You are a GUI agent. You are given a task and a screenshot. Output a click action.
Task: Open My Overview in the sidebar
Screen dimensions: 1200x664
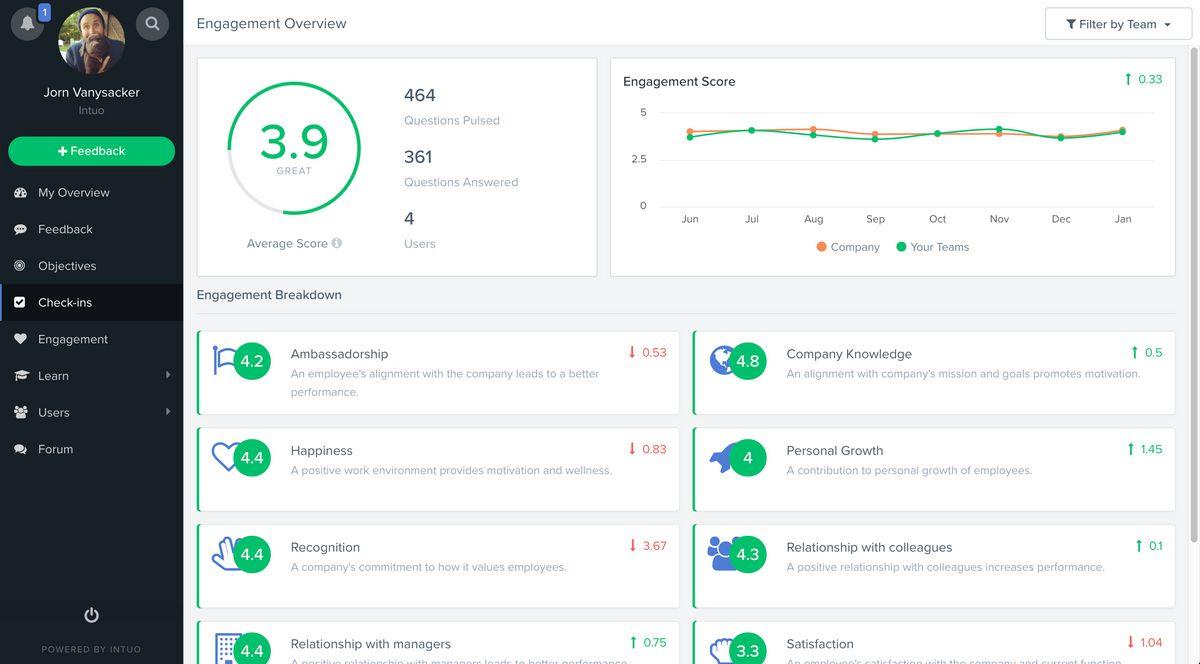click(x=74, y=192)
